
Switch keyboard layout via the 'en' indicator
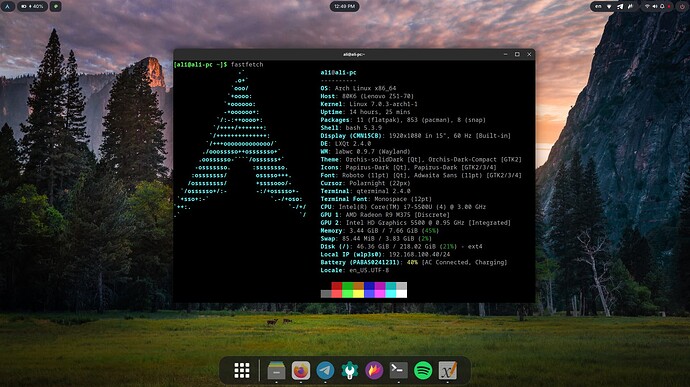click(598, 6)
